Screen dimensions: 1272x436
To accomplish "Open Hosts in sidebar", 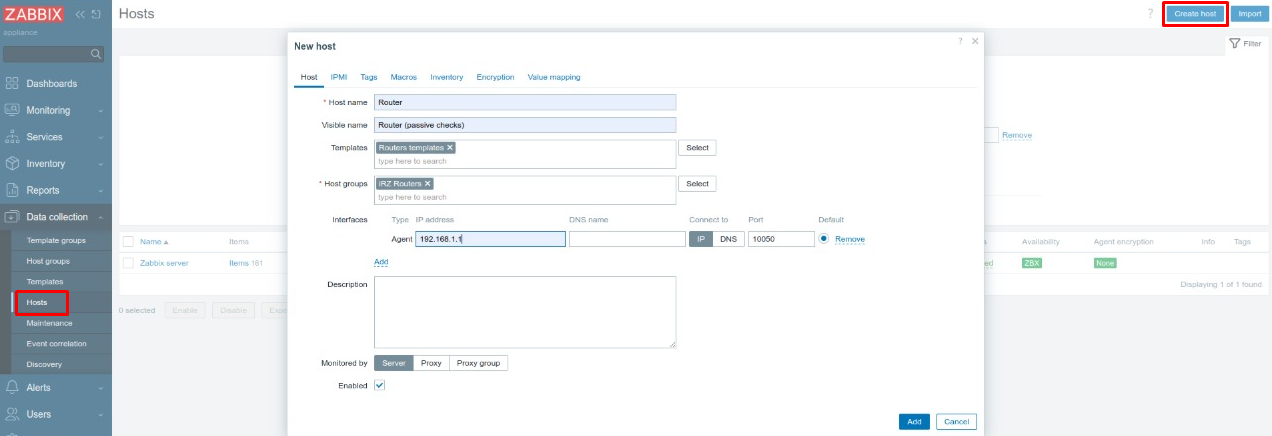I will tap(37, 302).
